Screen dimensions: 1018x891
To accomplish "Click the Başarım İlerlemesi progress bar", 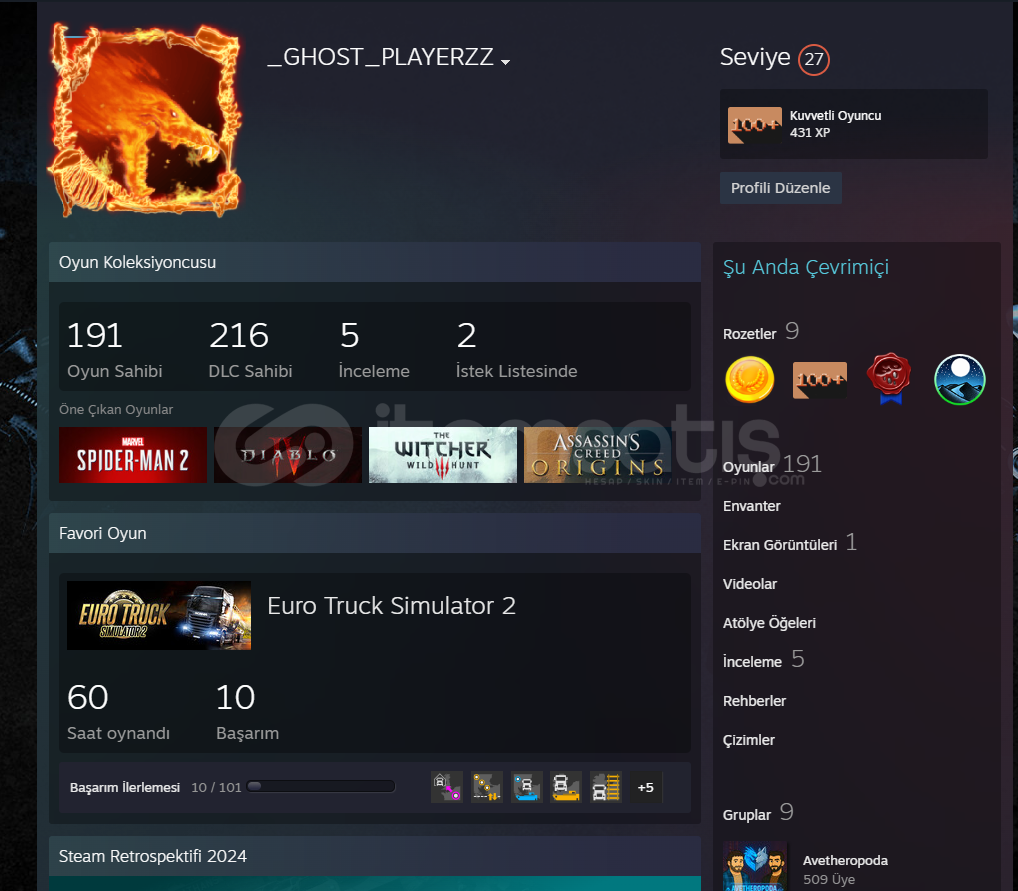I will [321, 786].
